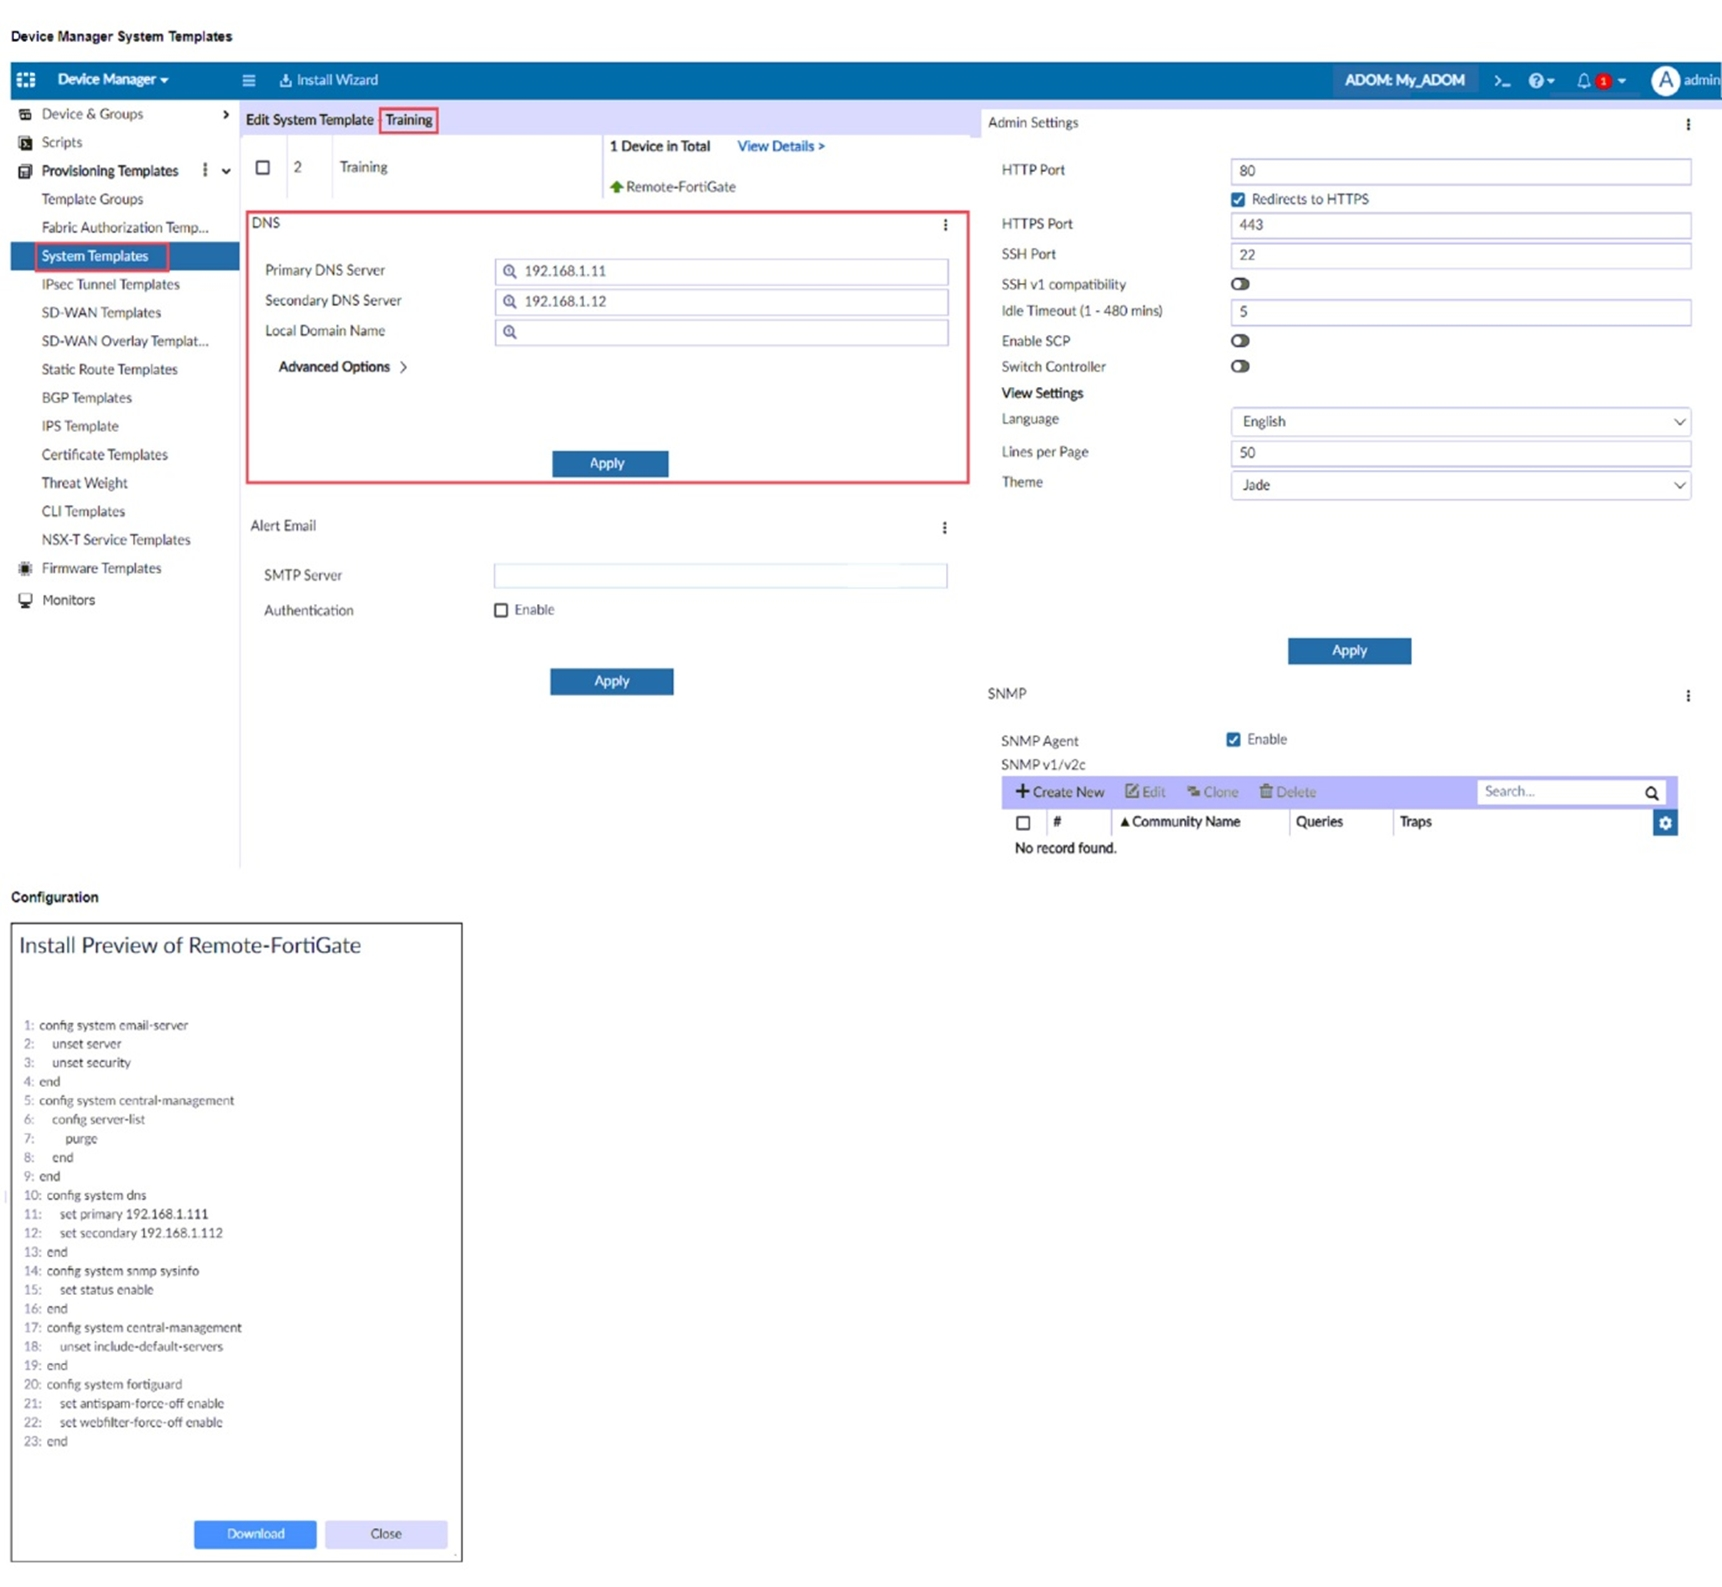Create New SNMP community
Image resolution: width=1722 pixels, height=1587 pixels.
tap(1060, 792)
